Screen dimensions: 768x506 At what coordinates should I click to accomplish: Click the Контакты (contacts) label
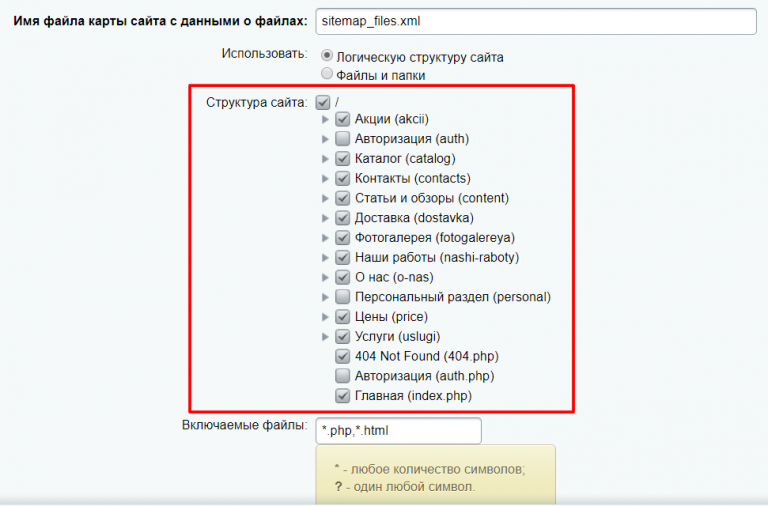[412, 178]
